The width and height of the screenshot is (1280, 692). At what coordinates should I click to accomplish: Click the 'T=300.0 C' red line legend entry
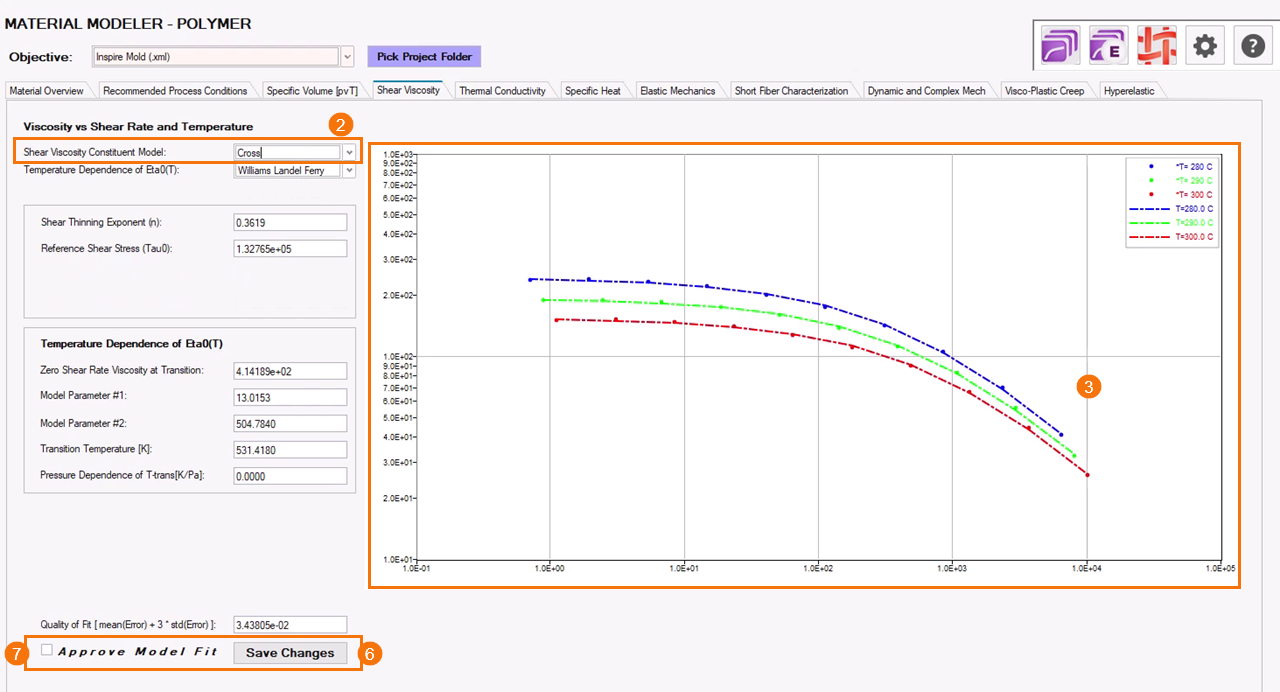1171,238
